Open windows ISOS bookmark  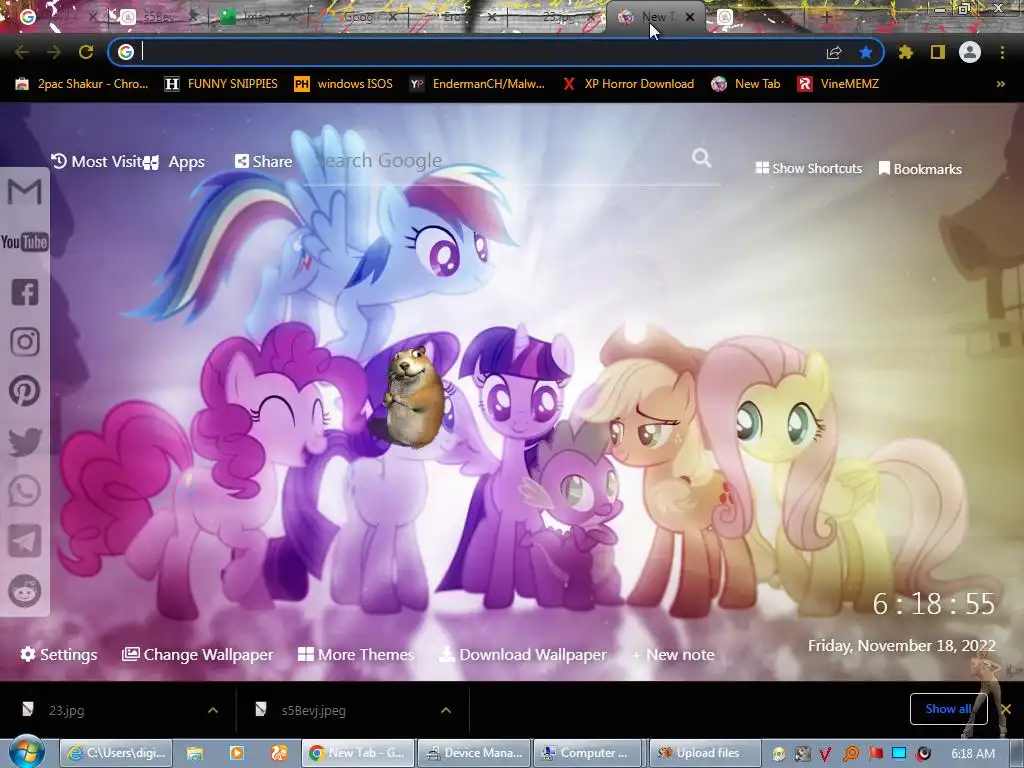(x=344, y=84)
